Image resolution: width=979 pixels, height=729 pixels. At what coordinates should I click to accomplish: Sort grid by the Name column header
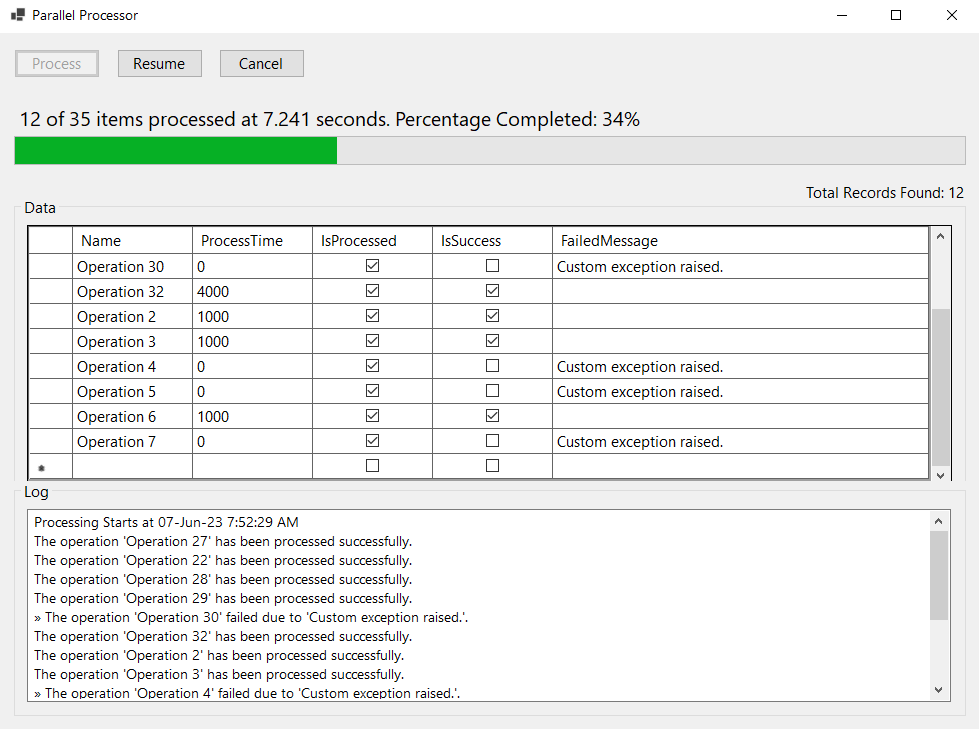point(132,241)
